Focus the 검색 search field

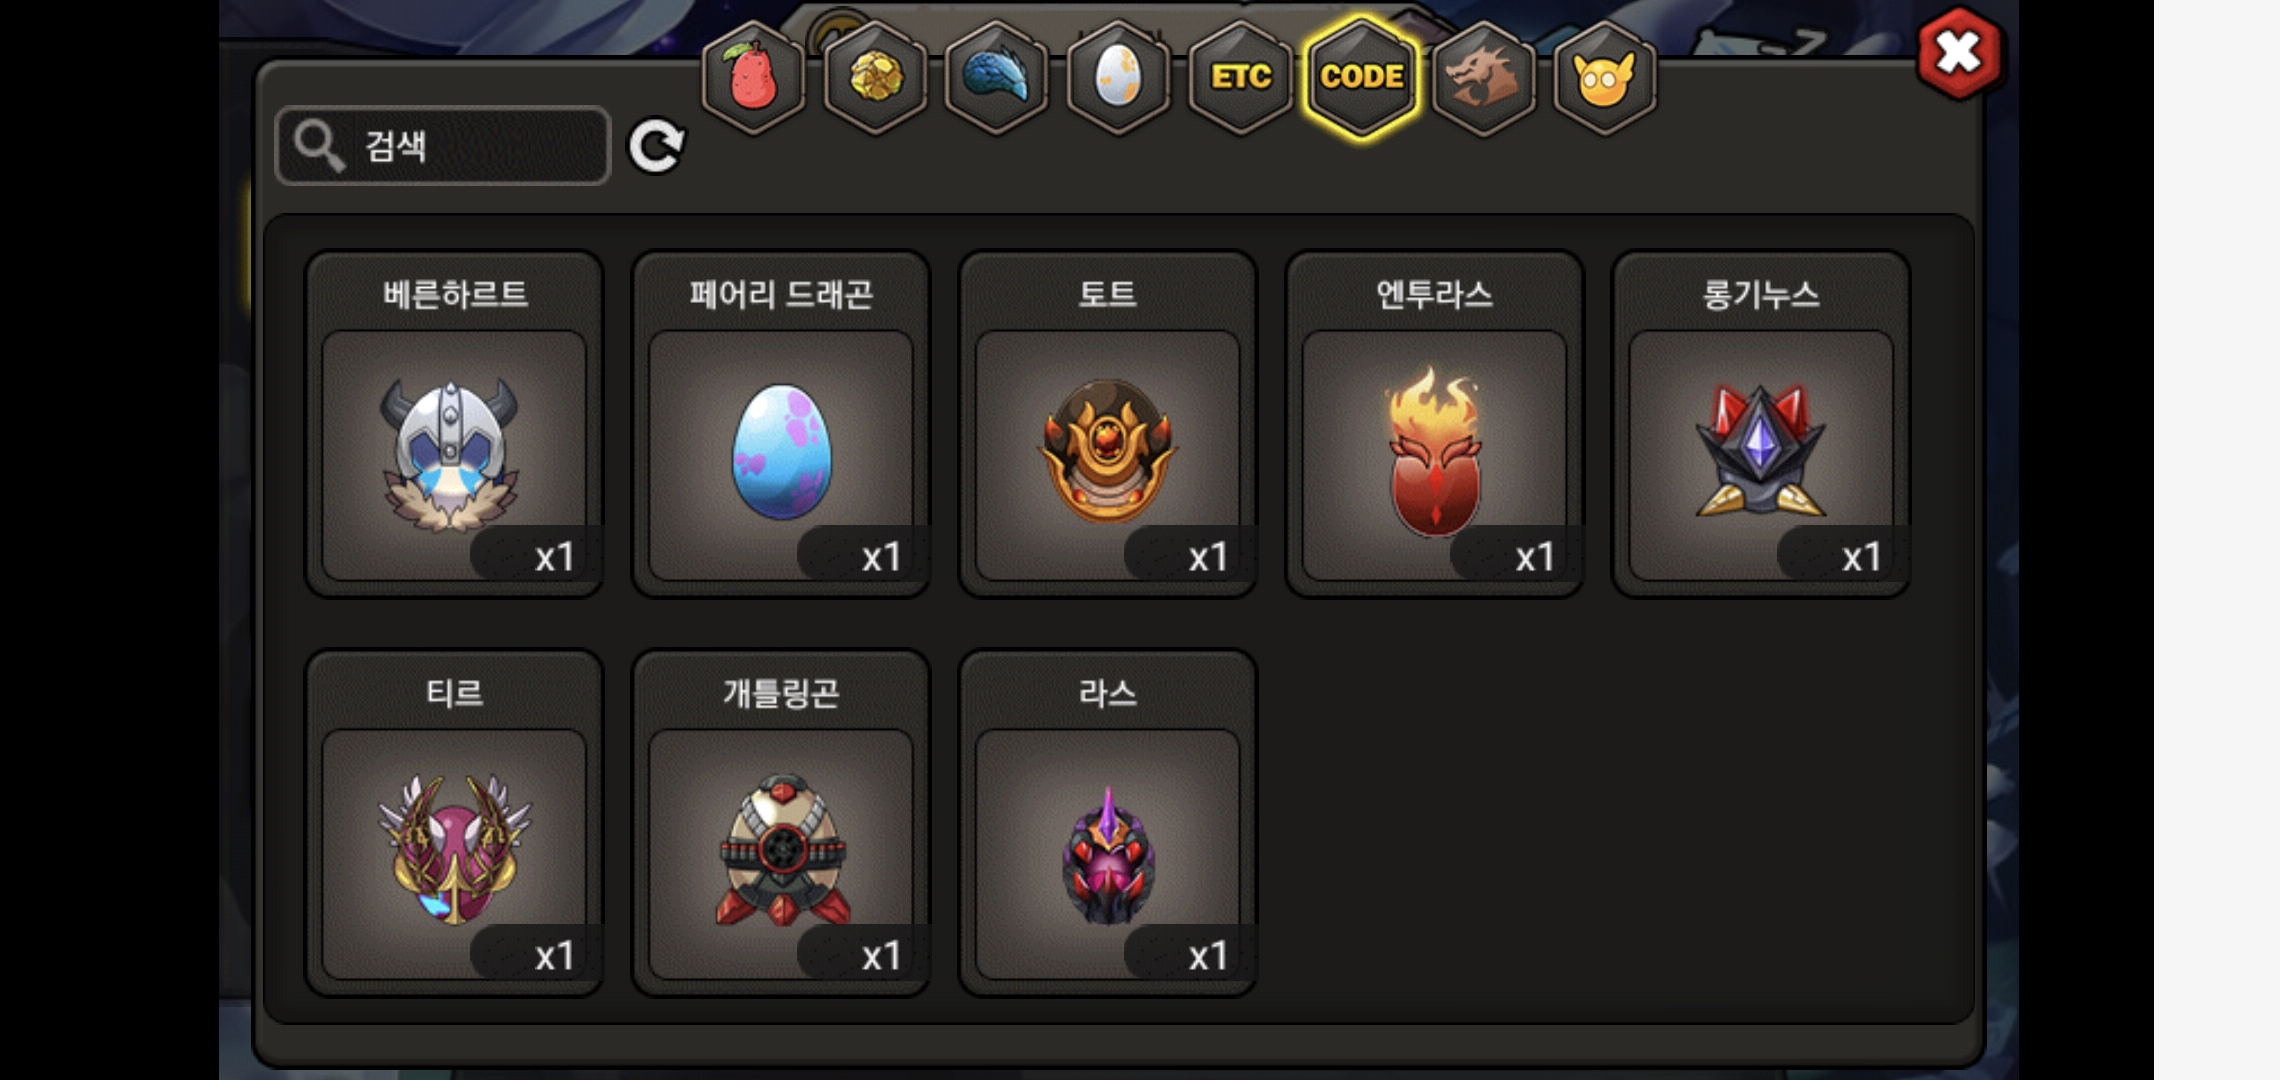pos(443,146)
